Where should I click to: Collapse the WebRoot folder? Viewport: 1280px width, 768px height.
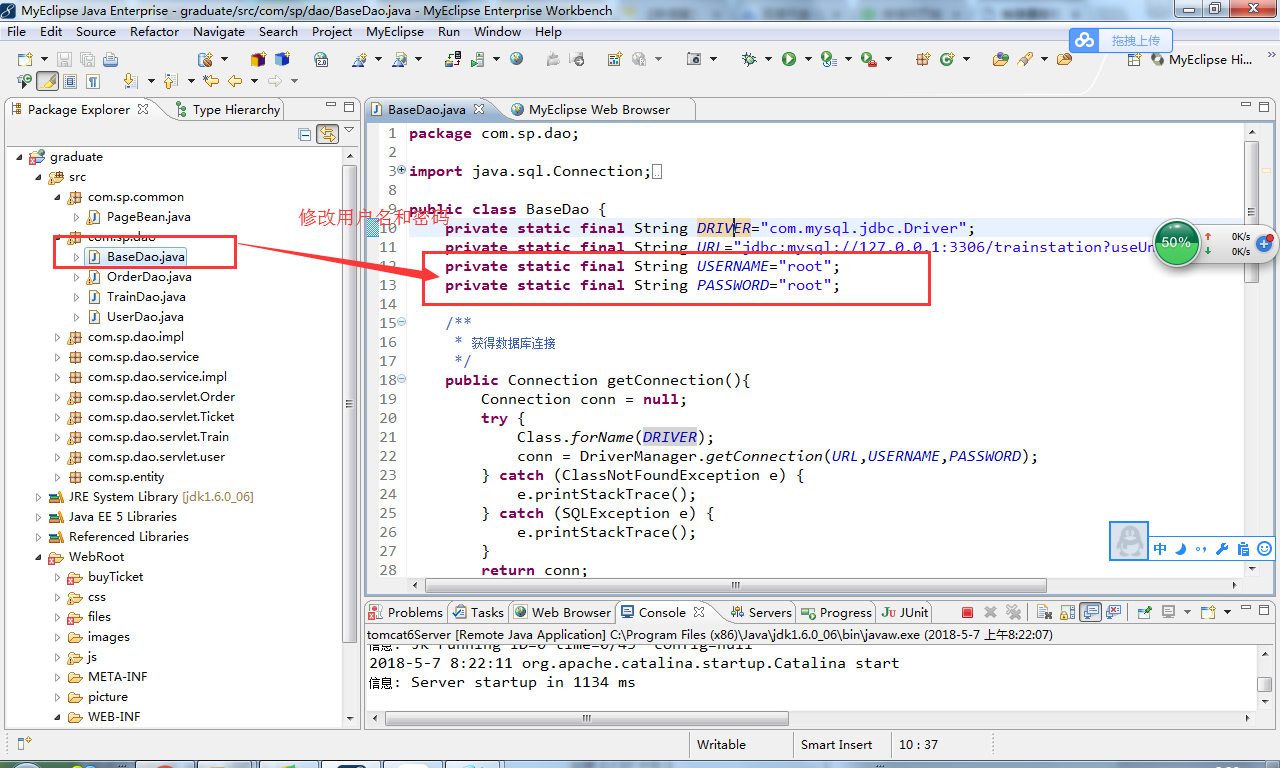click(40, 557)
